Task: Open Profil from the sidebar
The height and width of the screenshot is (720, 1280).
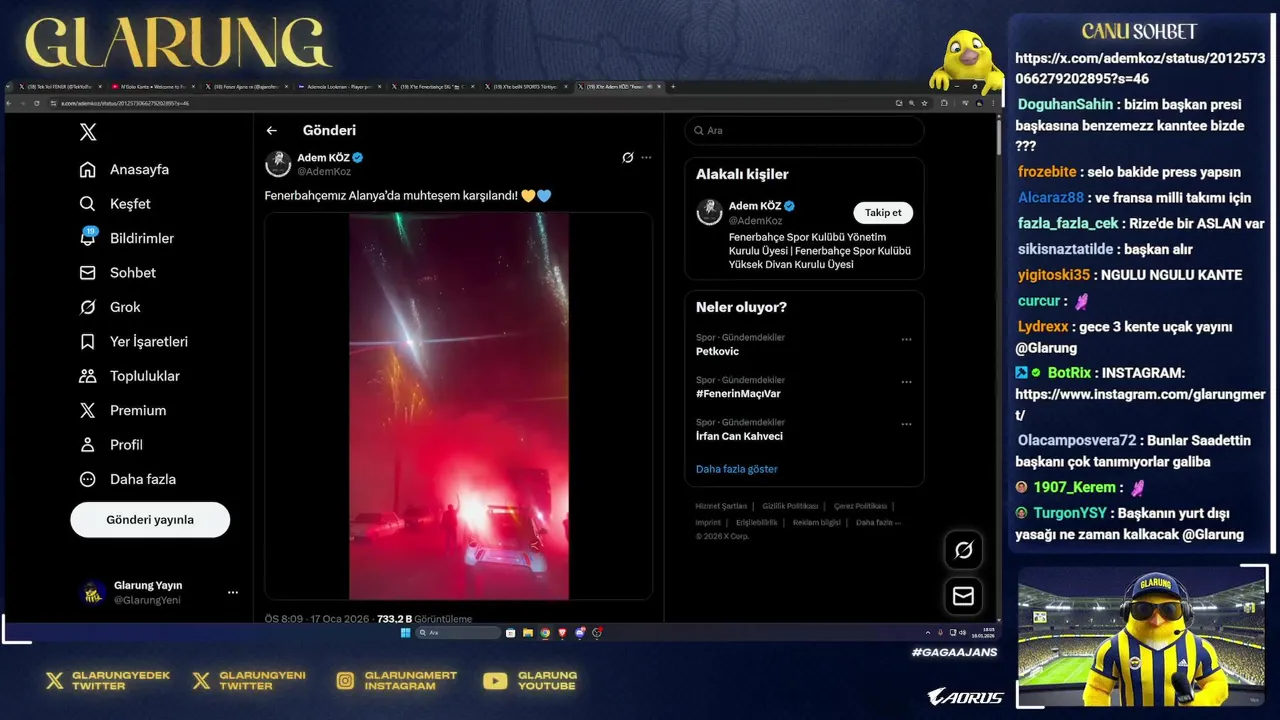Action: [x=111, y=445]
